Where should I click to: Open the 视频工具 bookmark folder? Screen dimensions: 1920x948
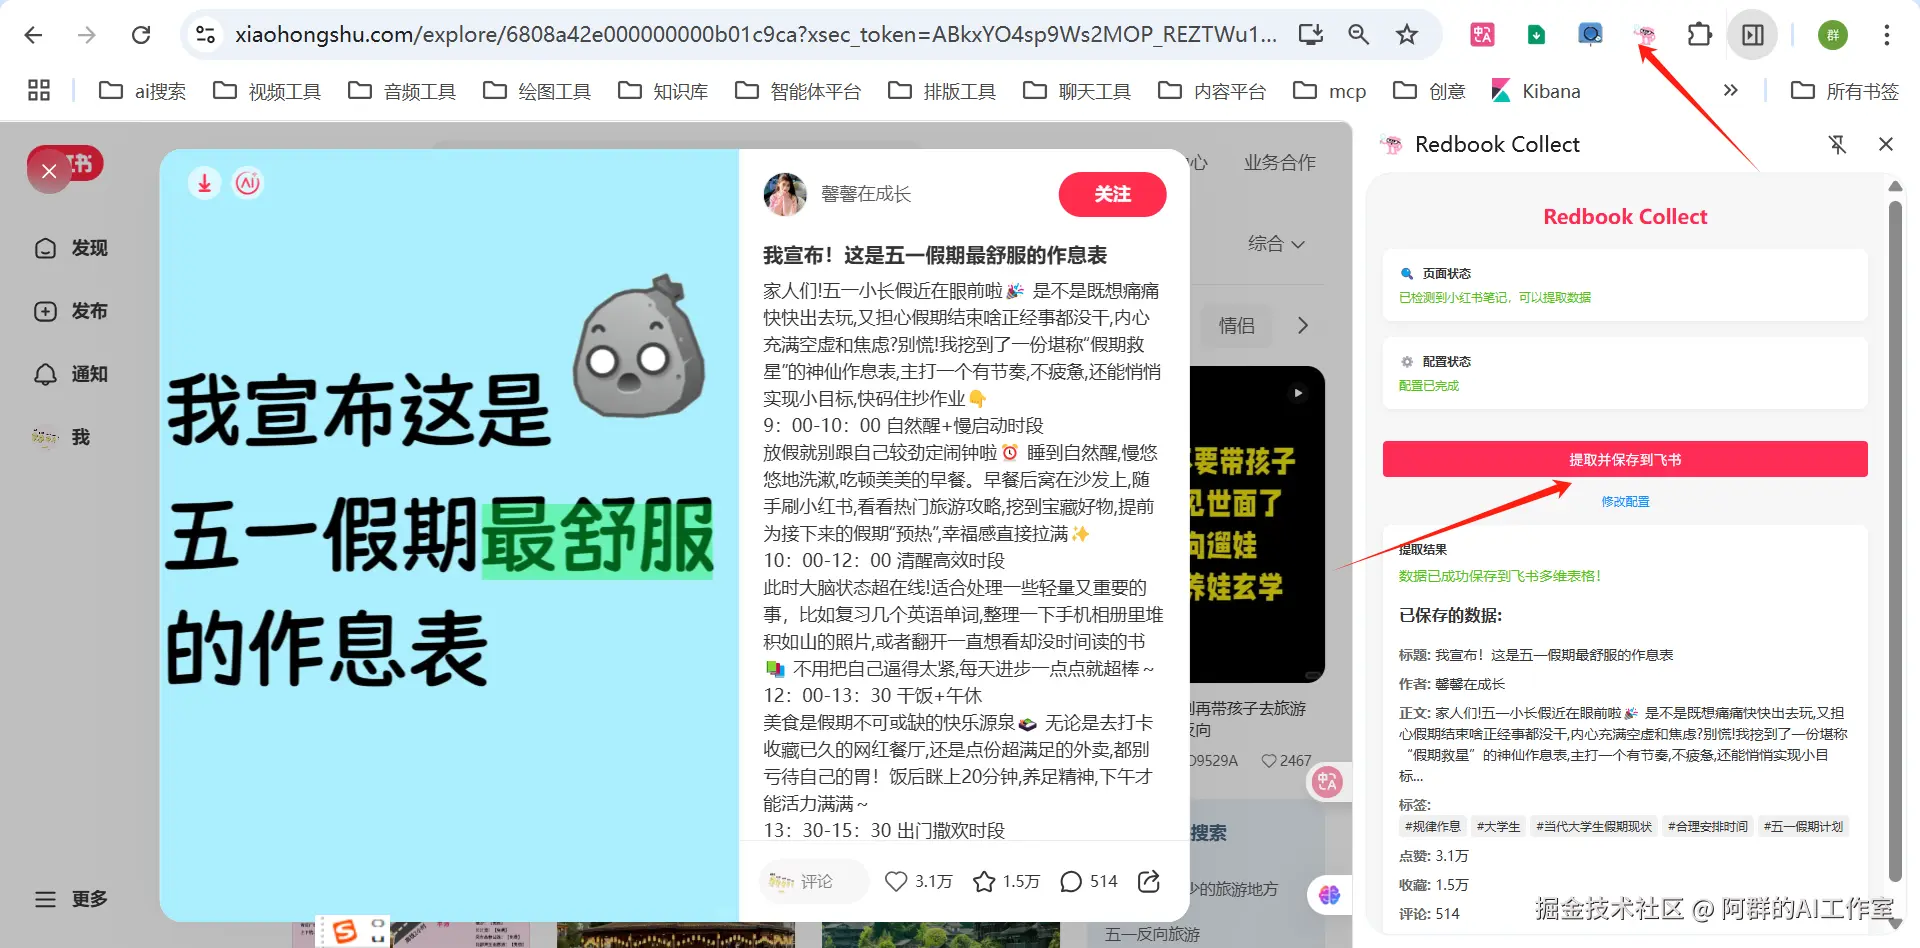pyautogui.click(x=266, y=91)
